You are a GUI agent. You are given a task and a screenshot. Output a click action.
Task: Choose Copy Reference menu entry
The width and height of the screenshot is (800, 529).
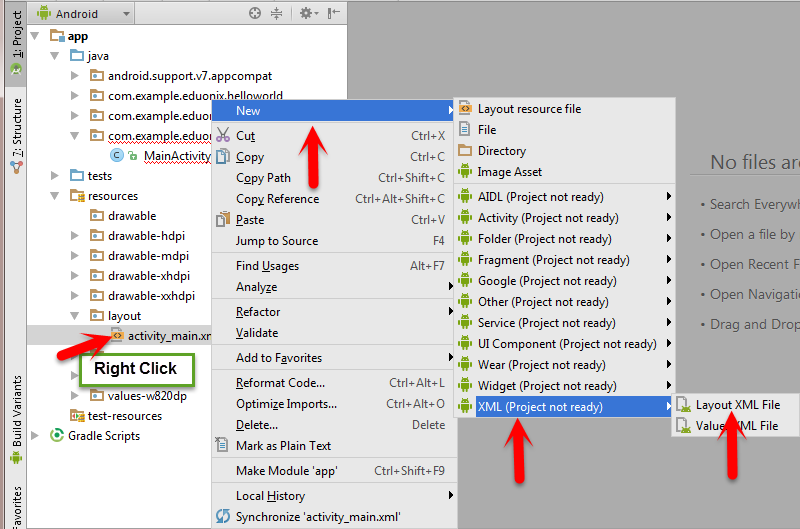[333, 198]
